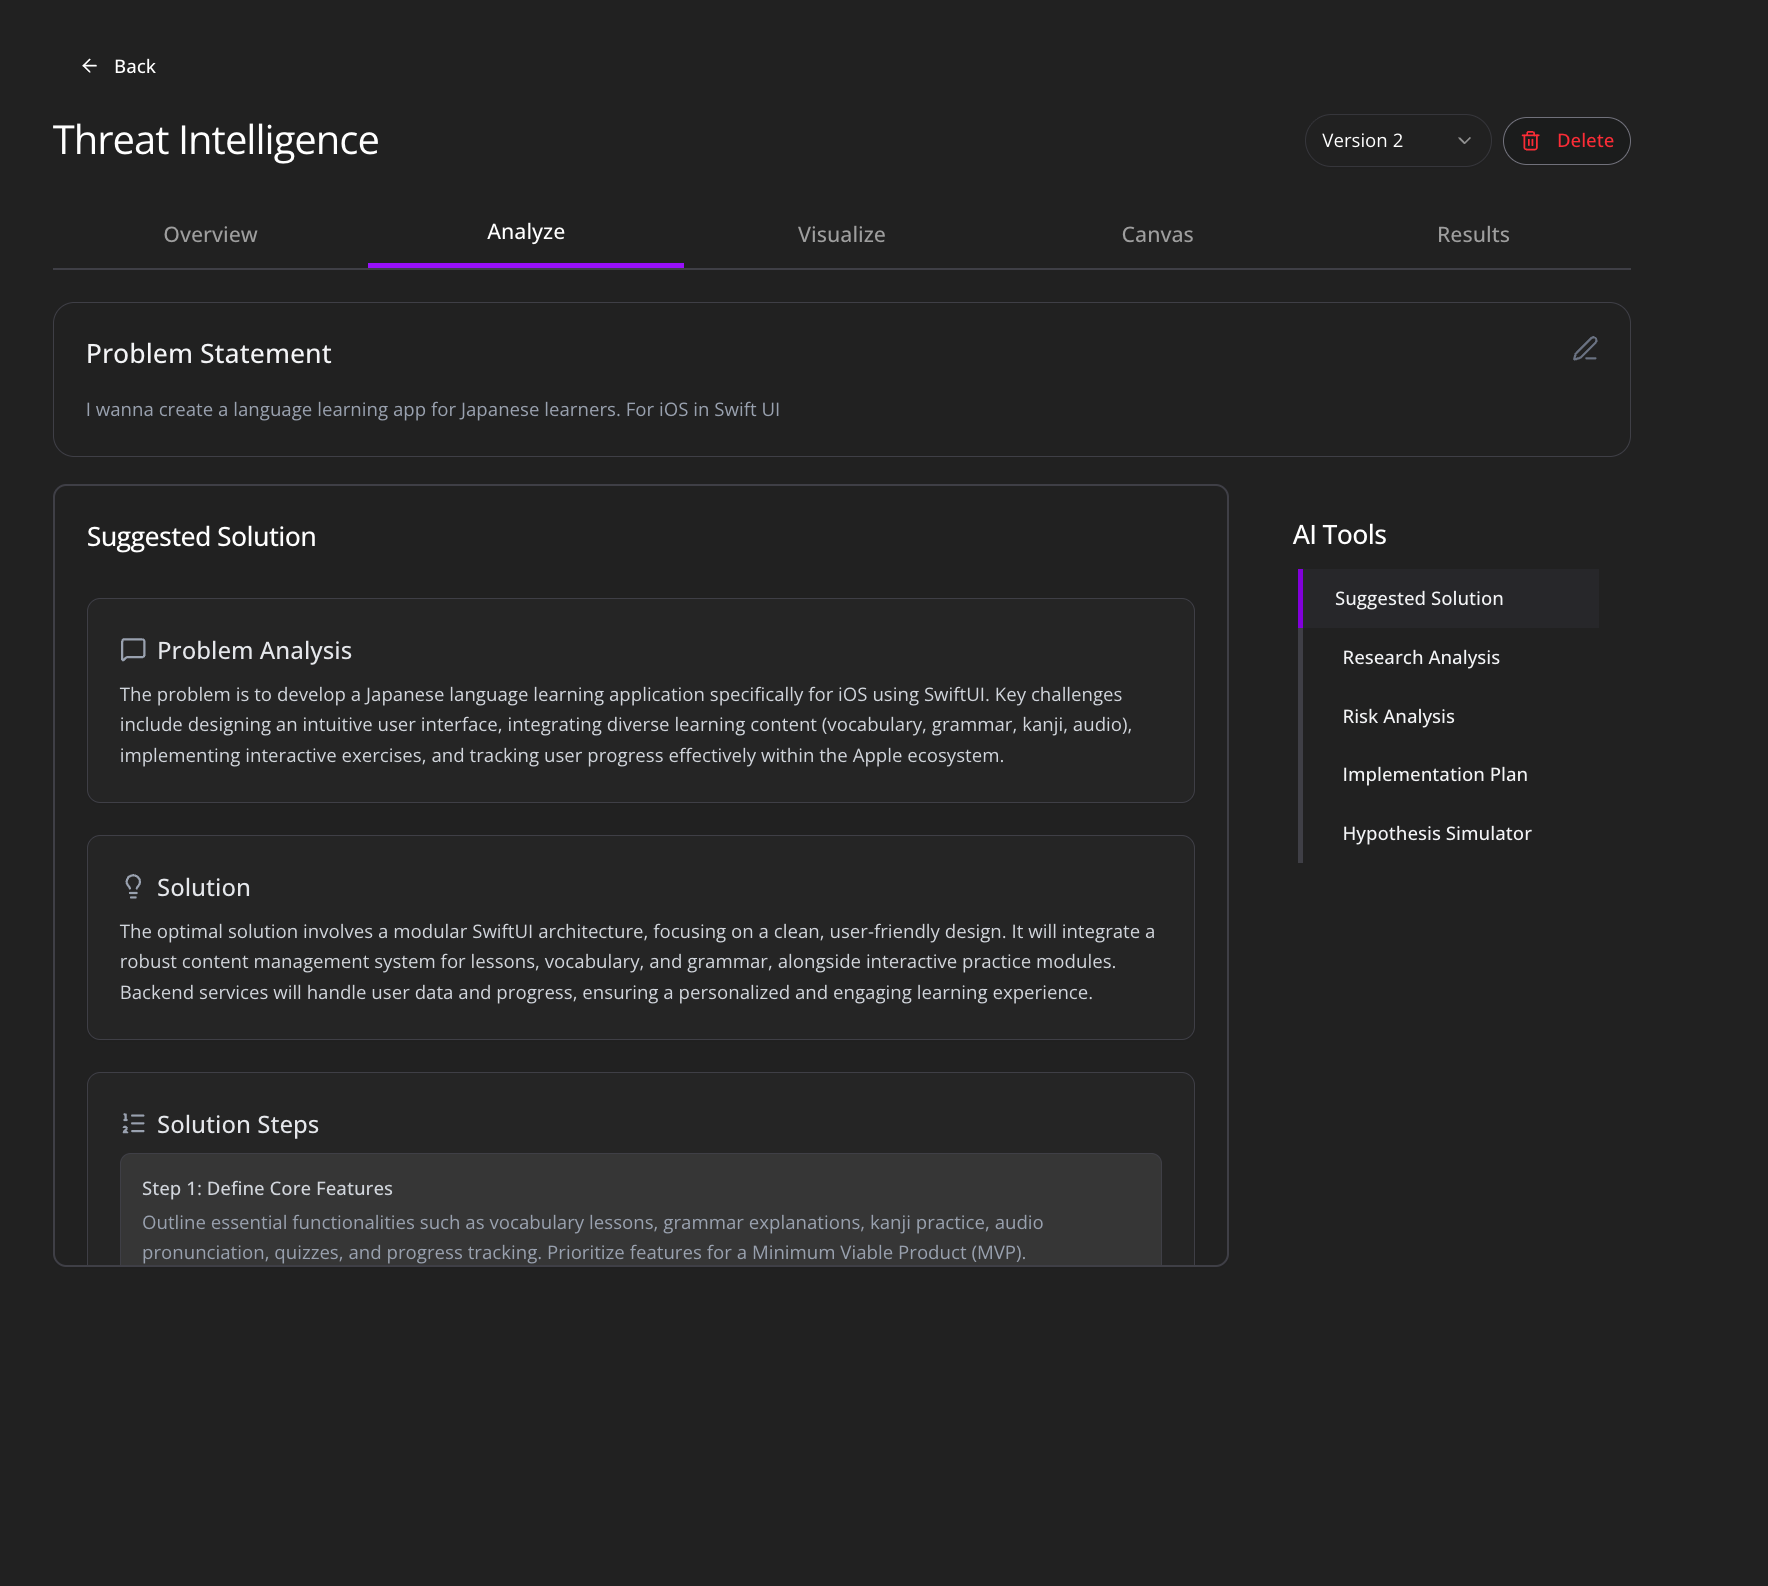Select Research Analysis from AI Tools

pyautogui.click(x=1420, y=657)
